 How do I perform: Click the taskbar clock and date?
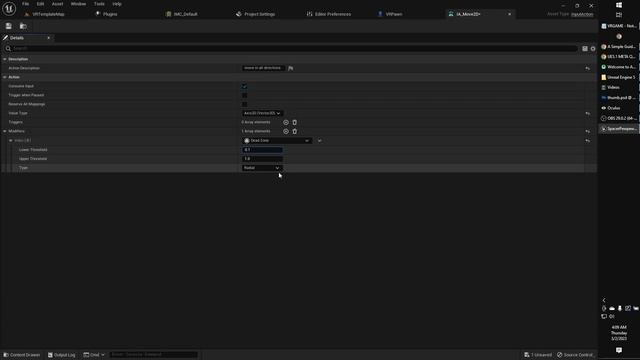(x=619, y=333)
